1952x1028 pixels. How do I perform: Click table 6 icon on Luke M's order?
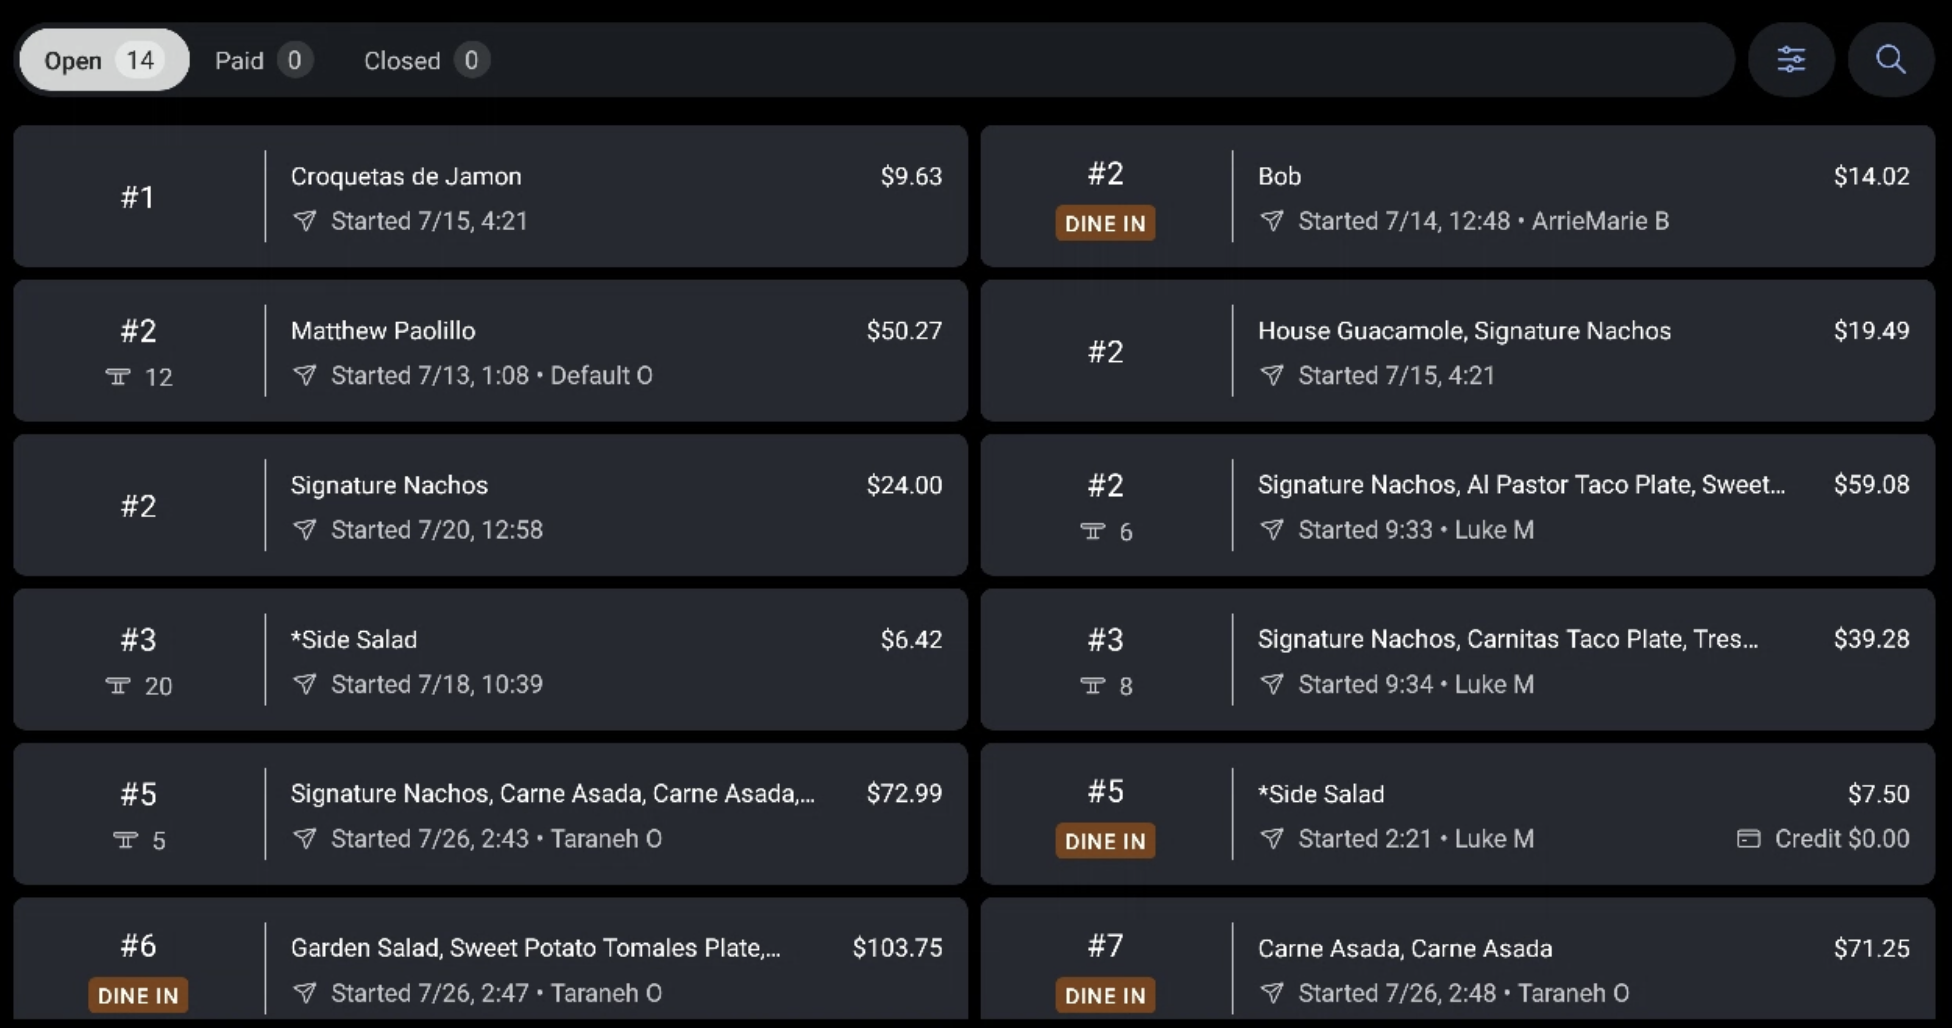coord(1093,531)
